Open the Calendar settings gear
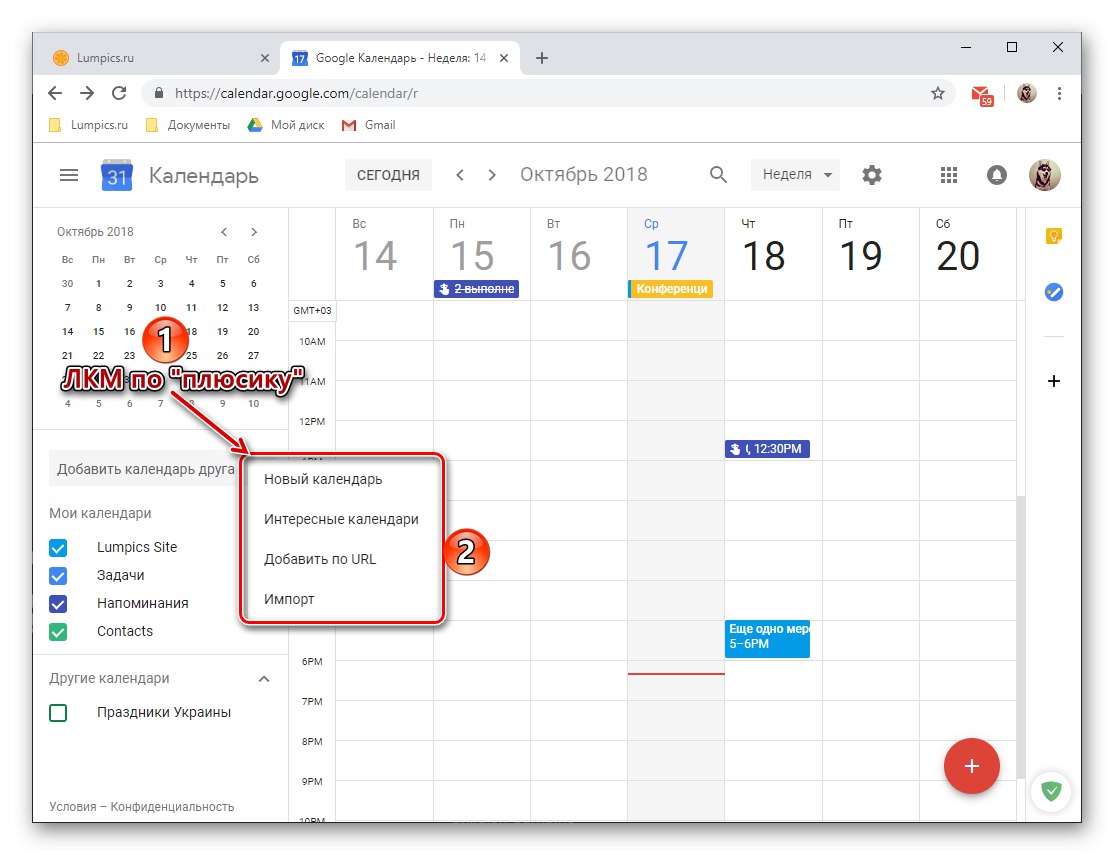This screenshot has height=855, width=1114. pos(871,174)
